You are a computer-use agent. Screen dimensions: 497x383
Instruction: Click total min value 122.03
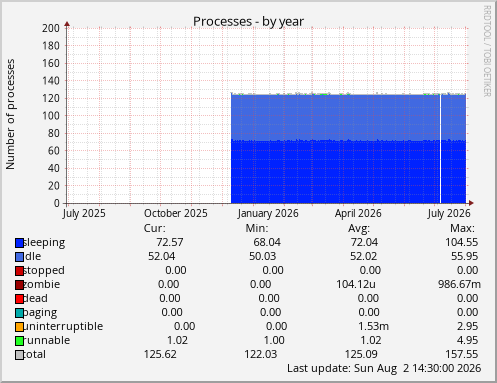point(261,354)
